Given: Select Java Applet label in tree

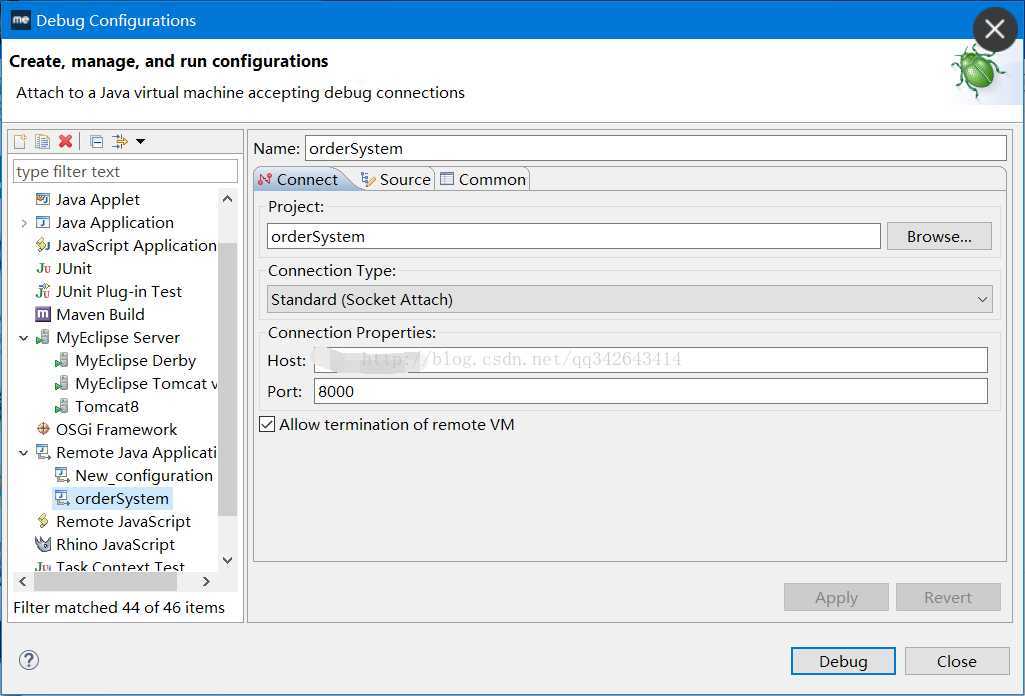Looking at the screenshot, I should coord(97,199).
